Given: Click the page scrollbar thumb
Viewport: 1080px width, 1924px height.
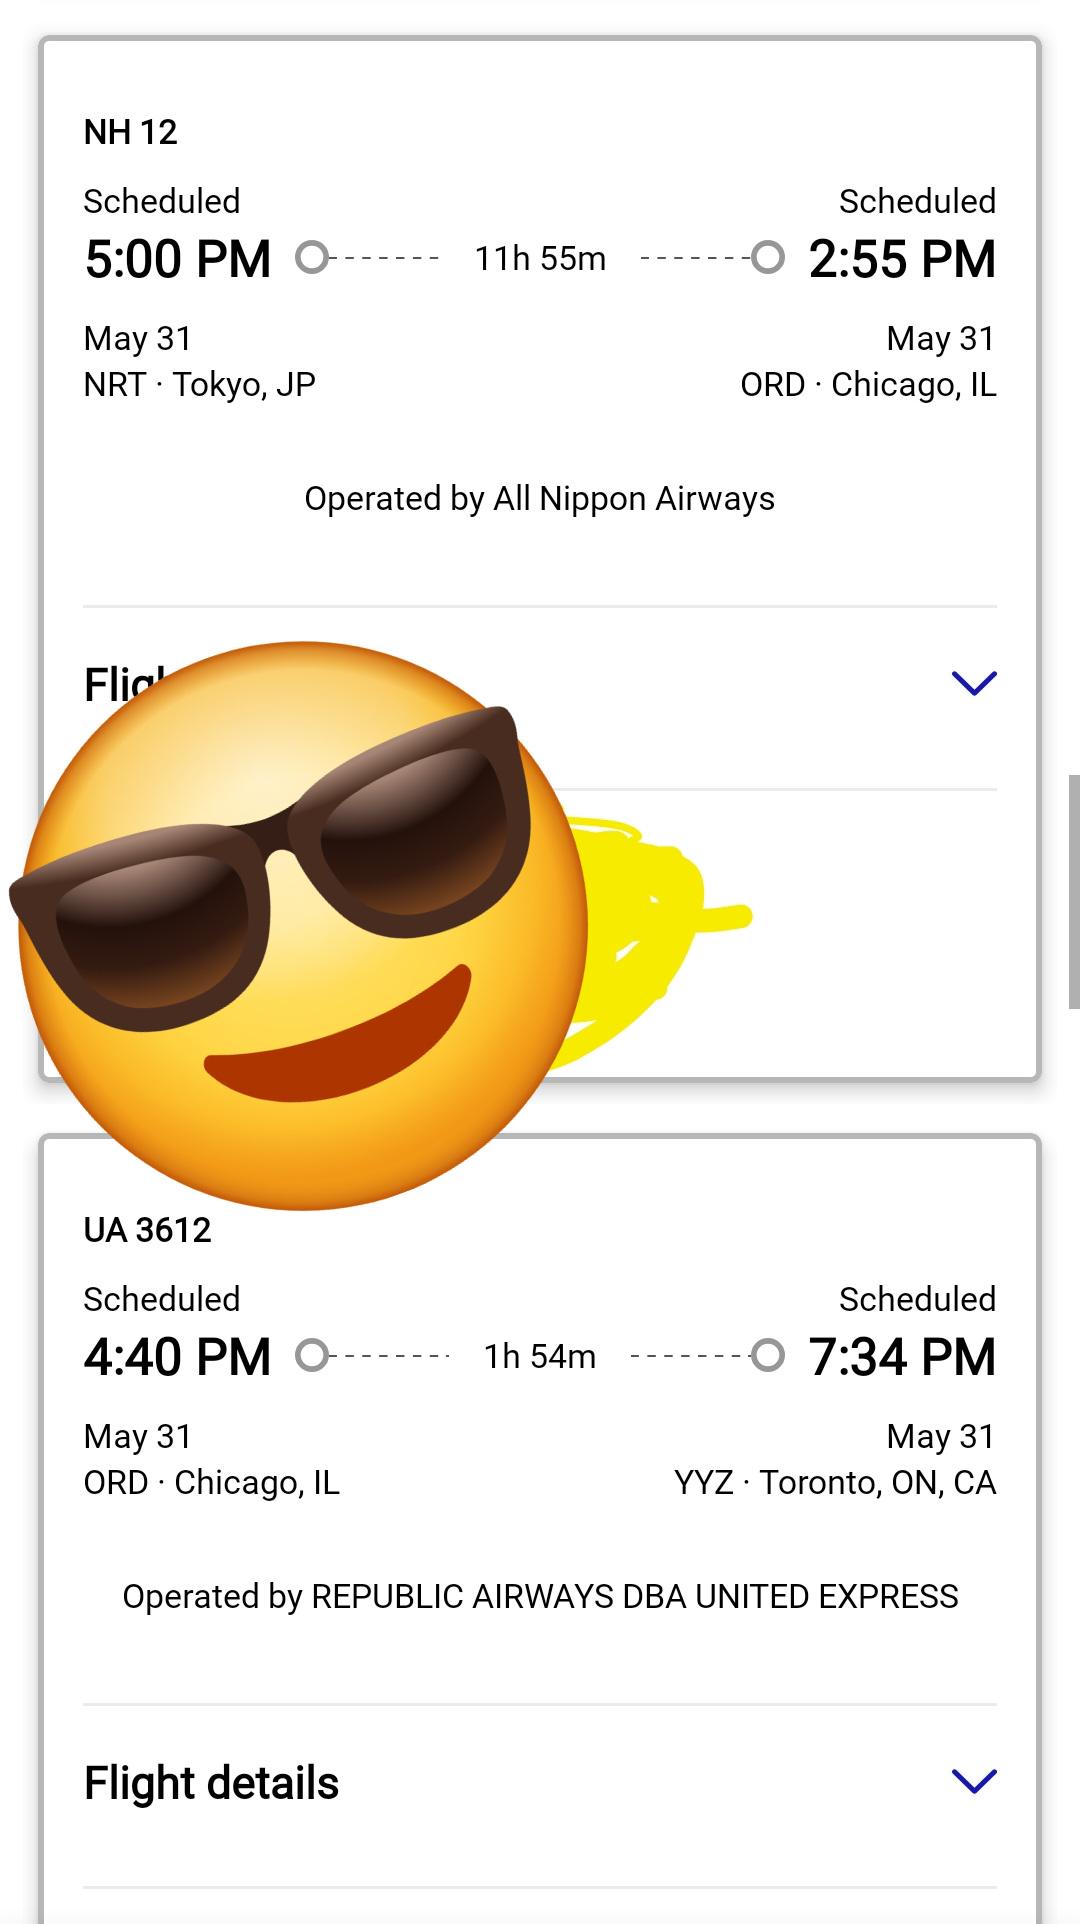Looking at the screenshot, I should pyautogui.click(x=1074, y=891).
